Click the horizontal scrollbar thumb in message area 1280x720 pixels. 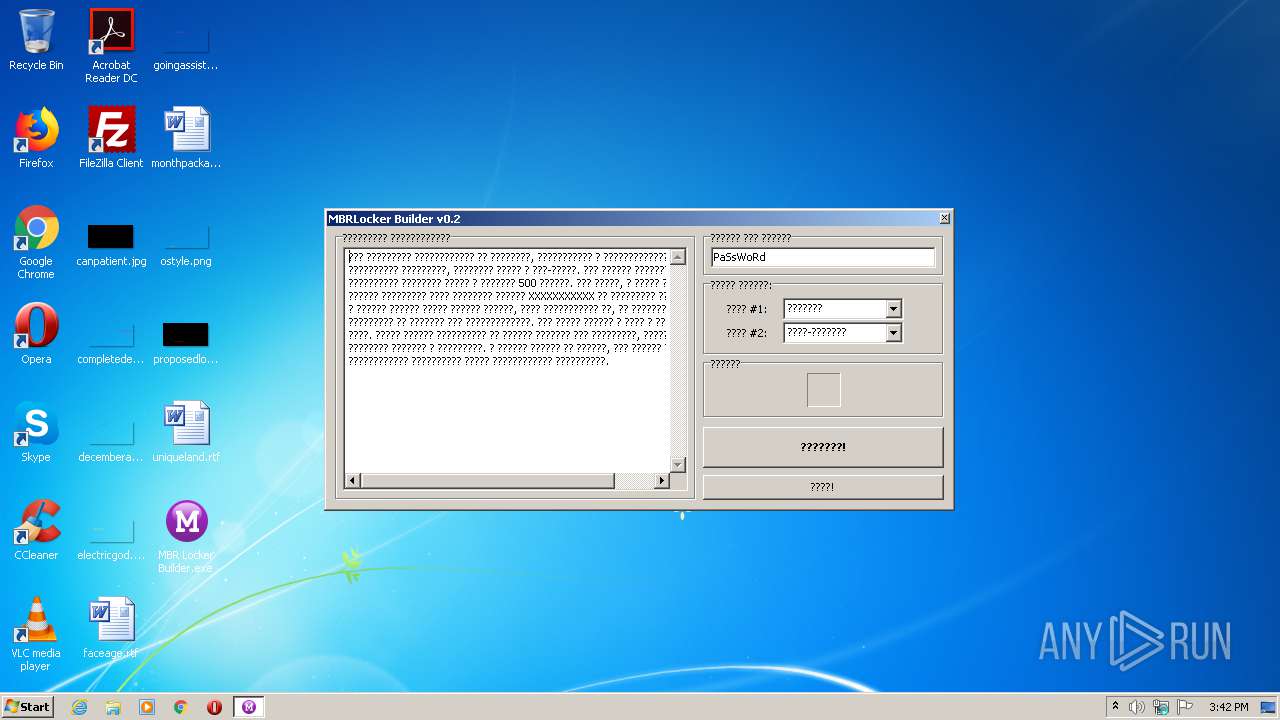point(487,481)
